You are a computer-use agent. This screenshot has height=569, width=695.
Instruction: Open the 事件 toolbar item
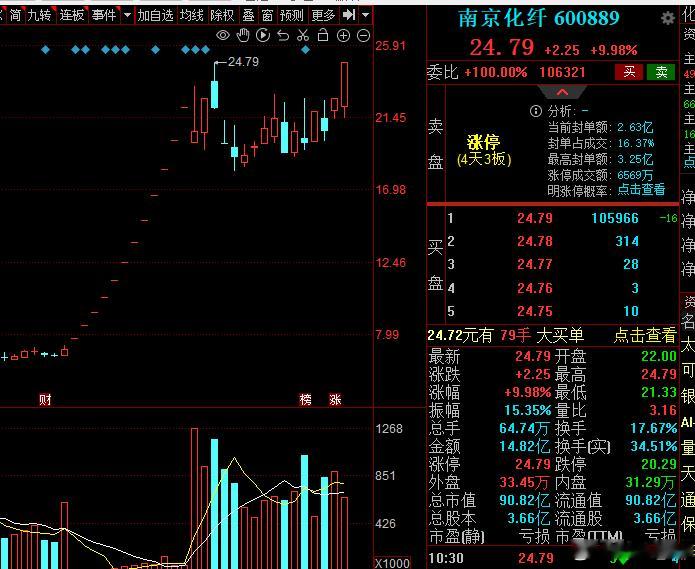click(x=104, y=16)
